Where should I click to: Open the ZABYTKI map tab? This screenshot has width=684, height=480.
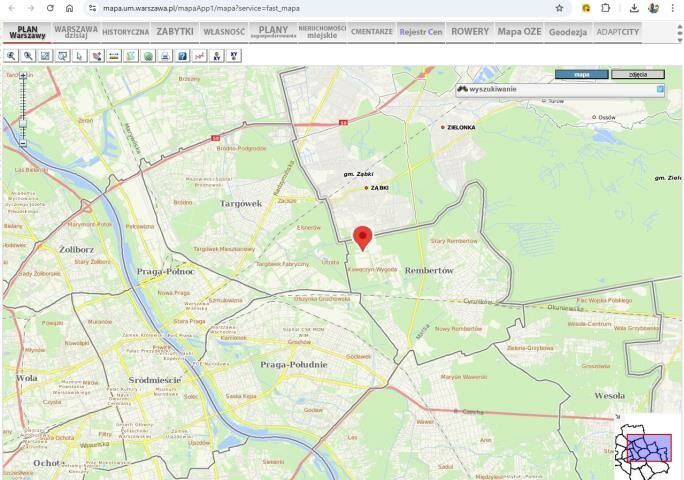[x=175, y=31]
